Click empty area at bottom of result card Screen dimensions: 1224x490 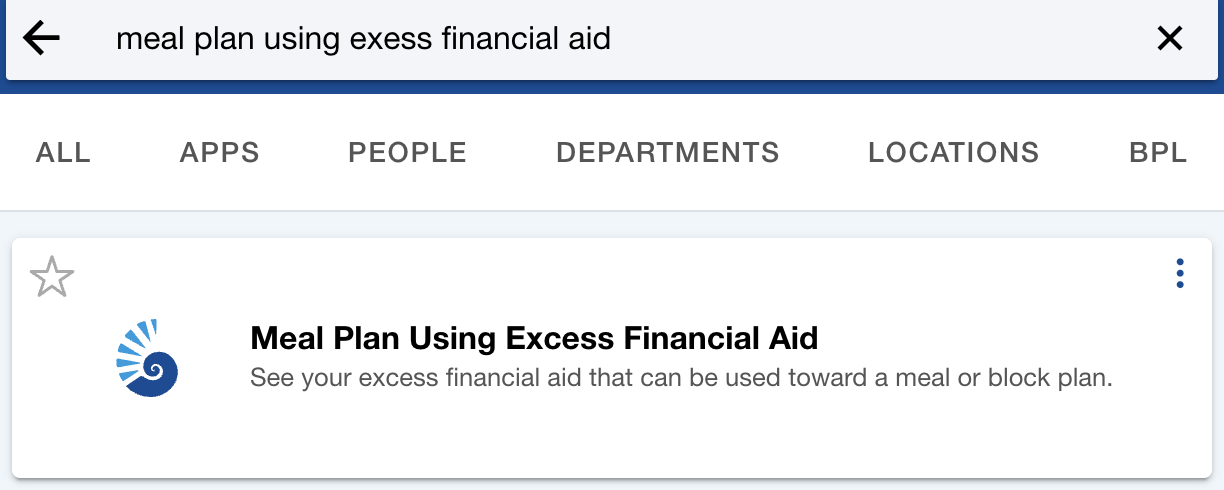[612, 440]
